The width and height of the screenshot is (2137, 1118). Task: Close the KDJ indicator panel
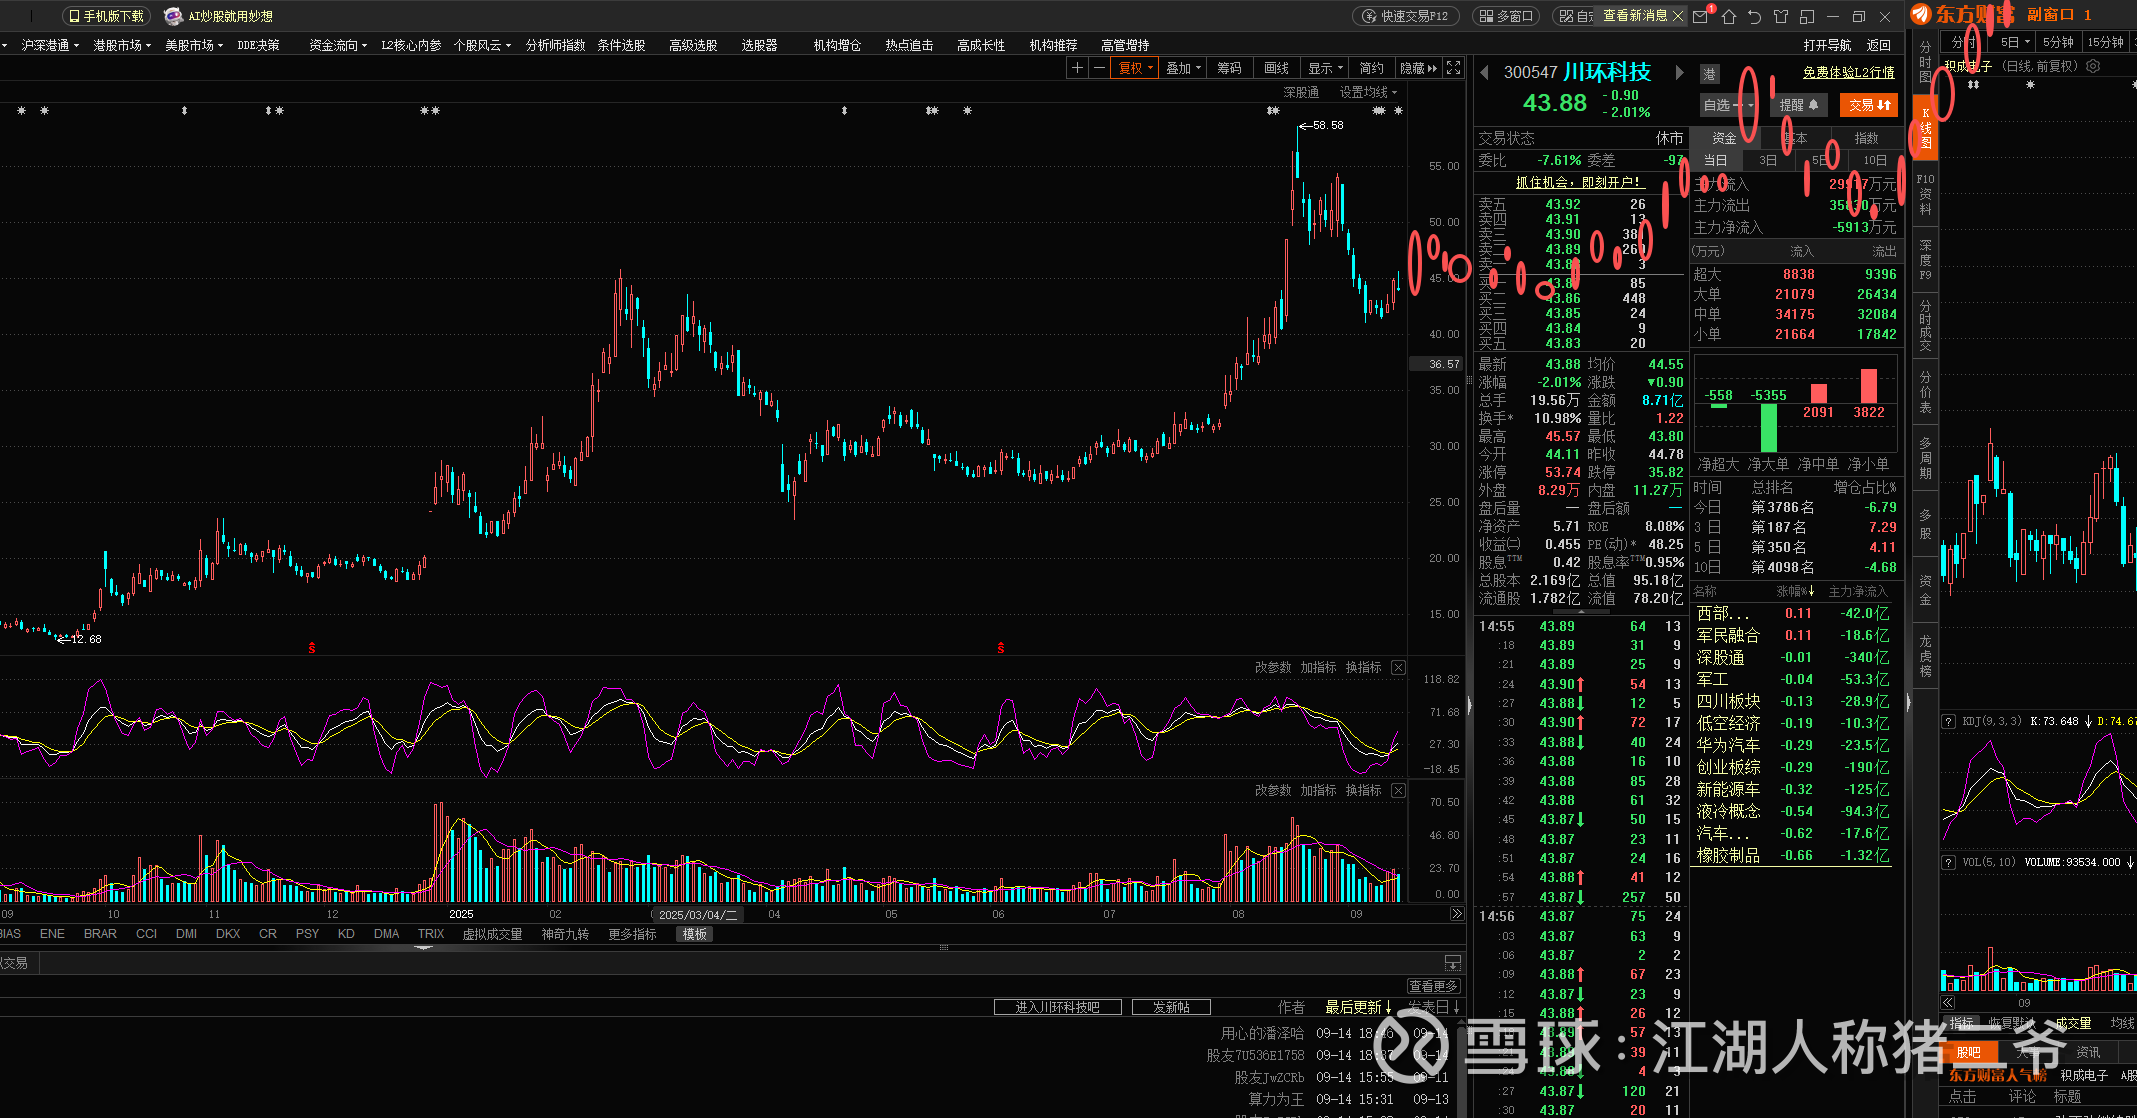coord(1398,667)
